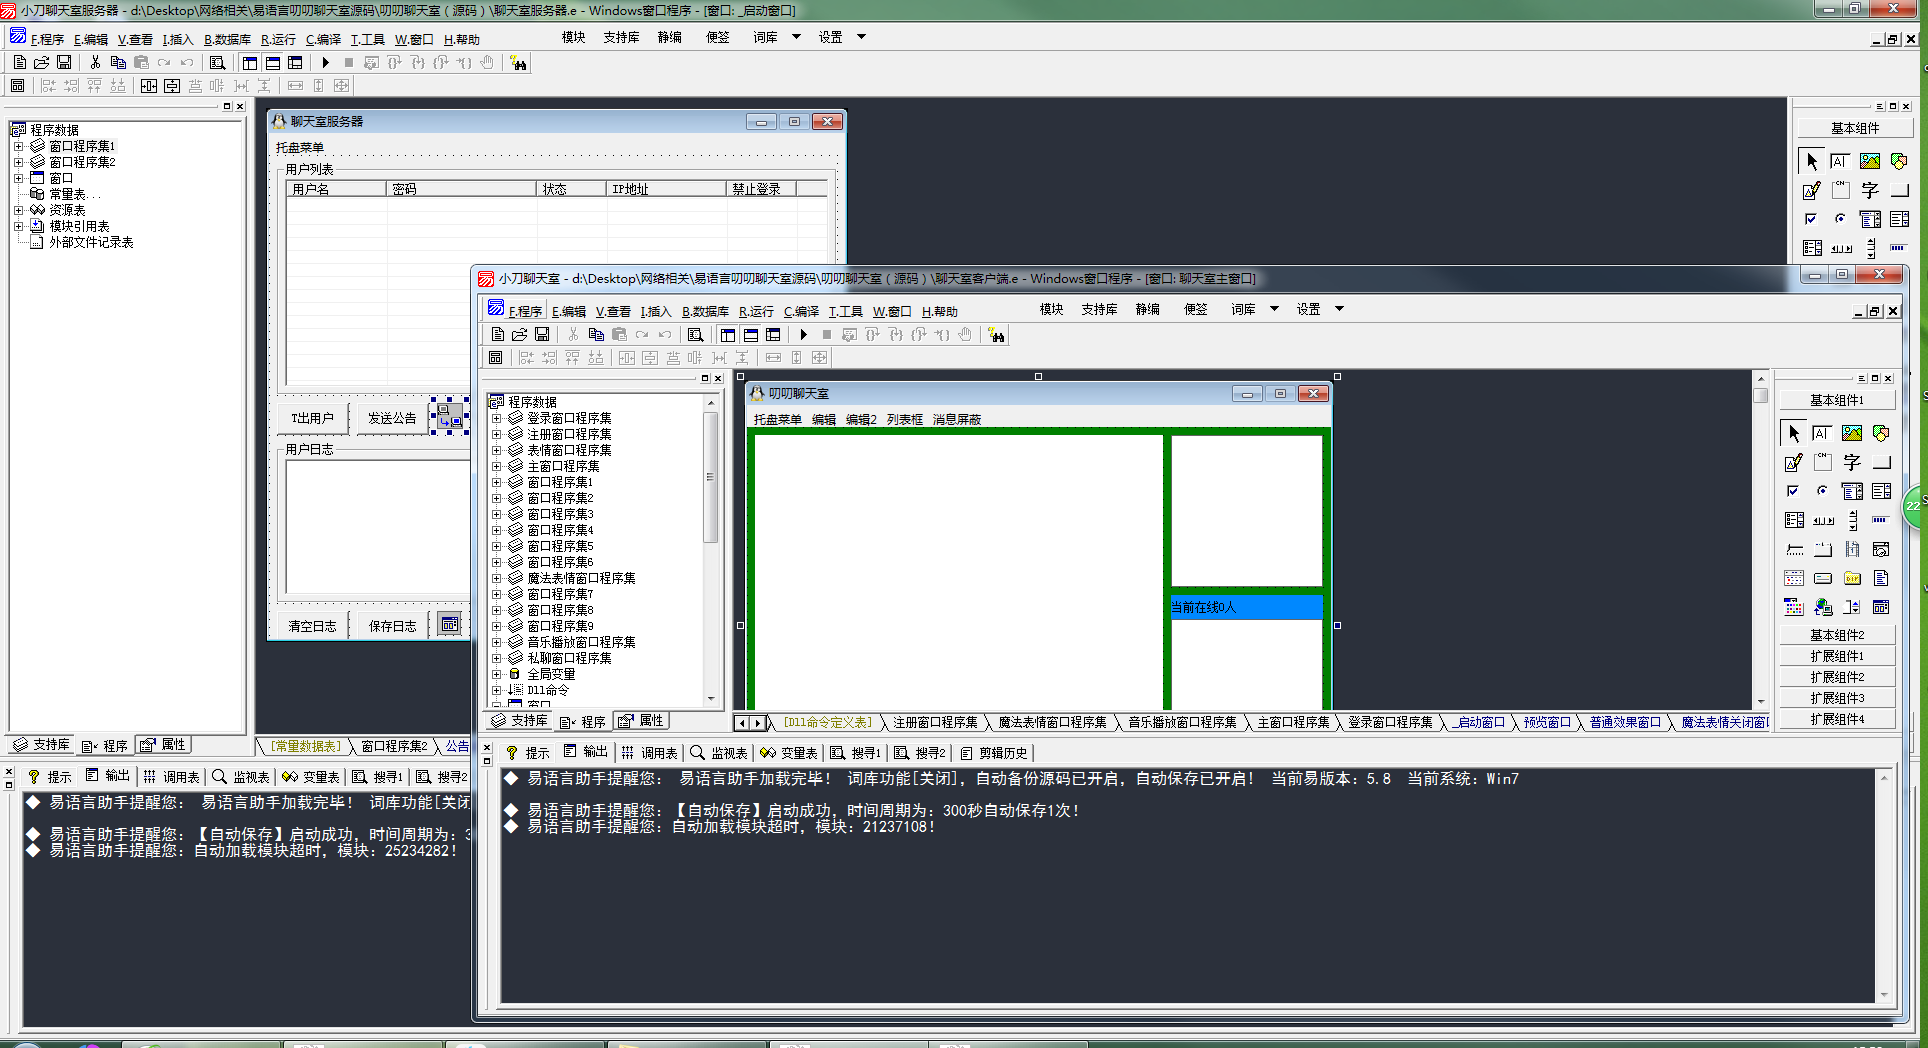This screenshot has width=1928, height=1048.
Task: Select the arrow pointer tool in the front 基本组件1 palette
Action: tap(1794, 433)
